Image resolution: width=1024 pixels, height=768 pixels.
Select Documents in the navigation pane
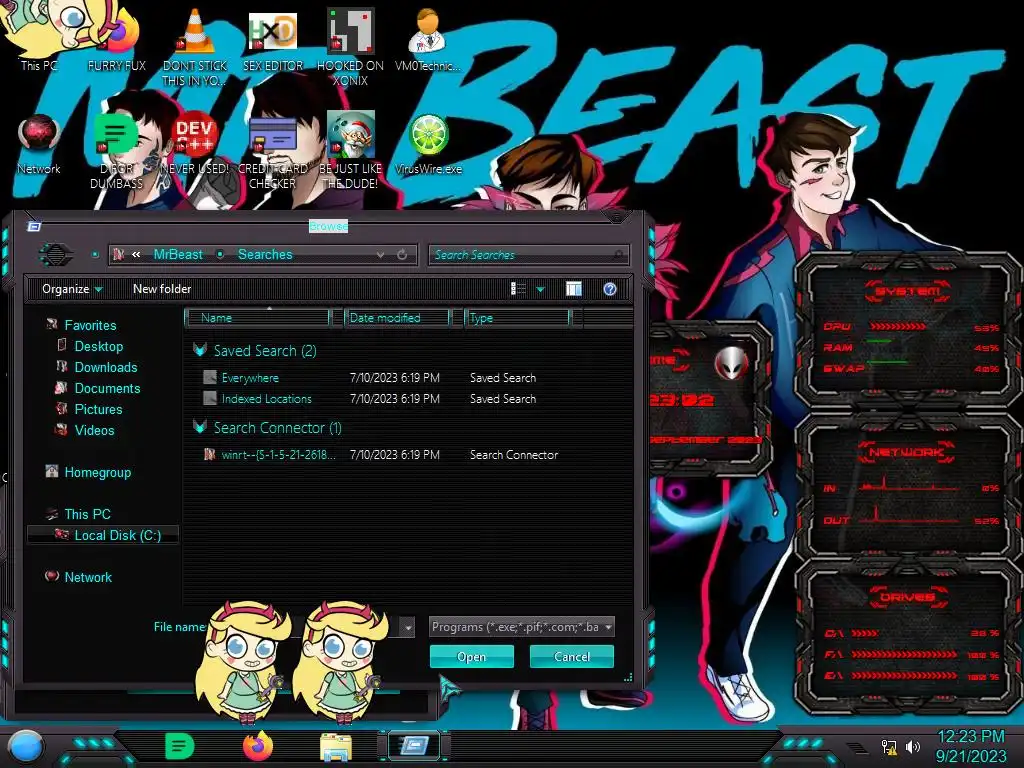[x=107, y=388]
